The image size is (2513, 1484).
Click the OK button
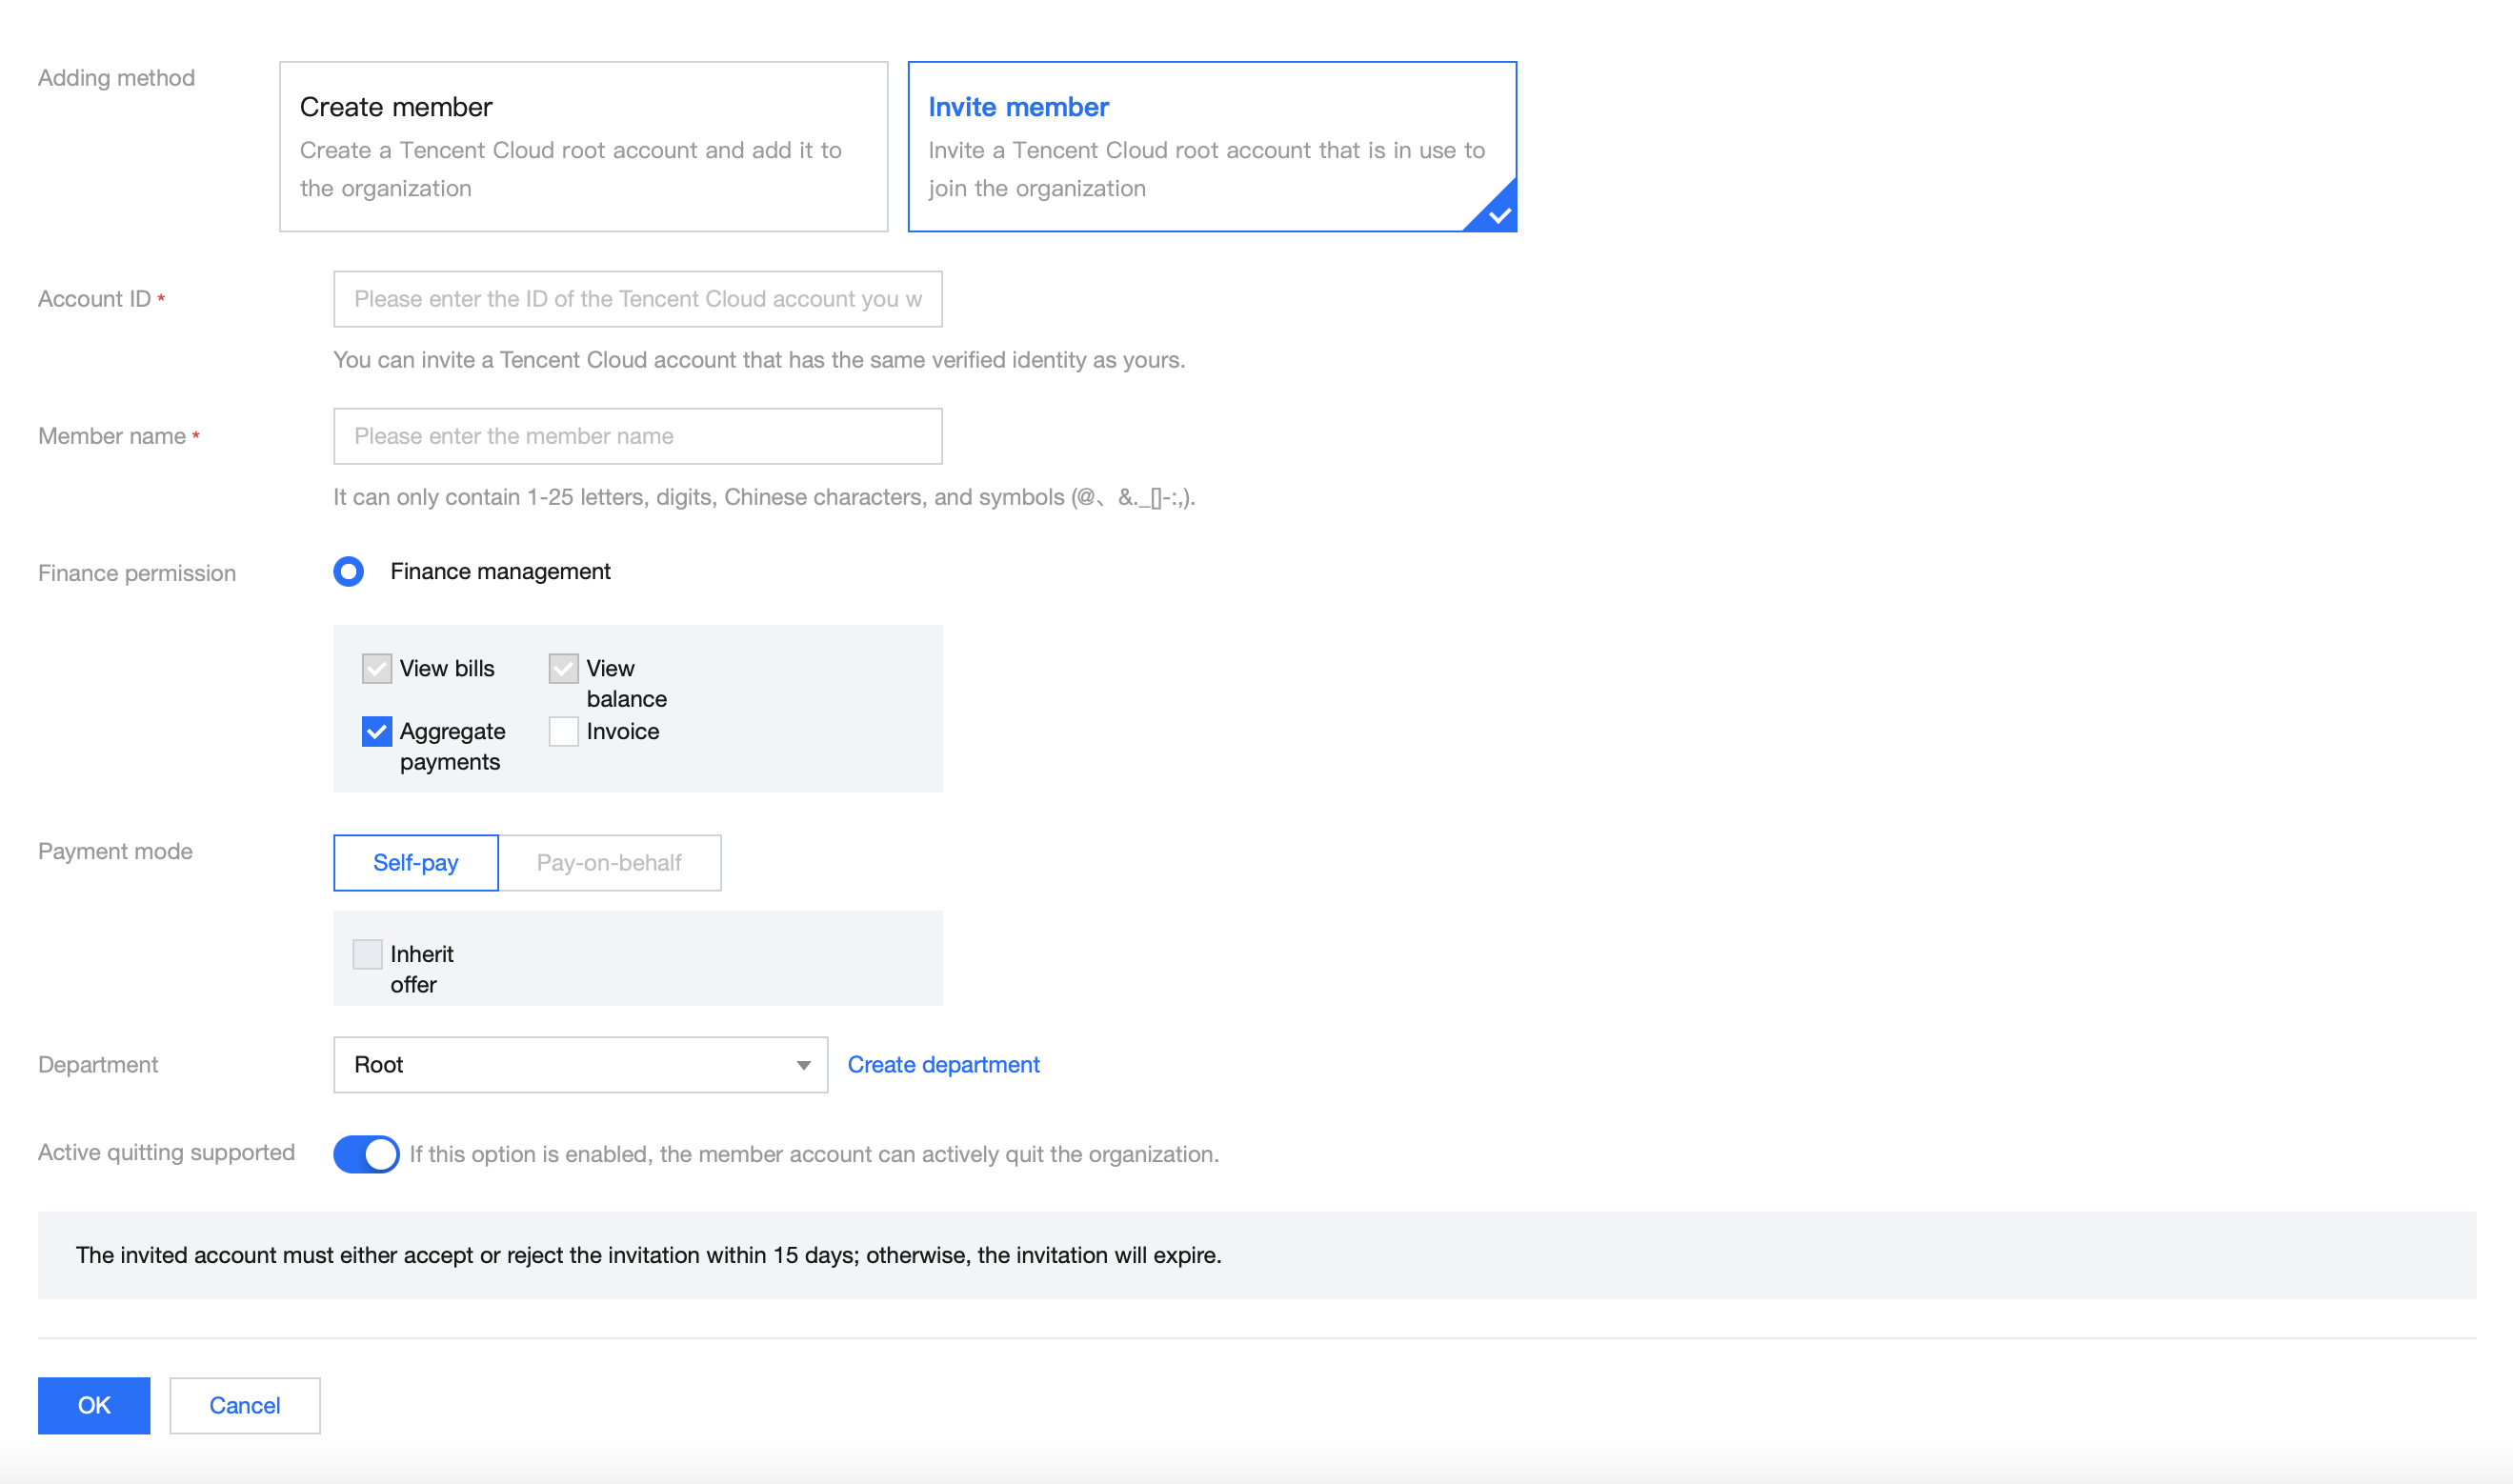[94, 1406]
